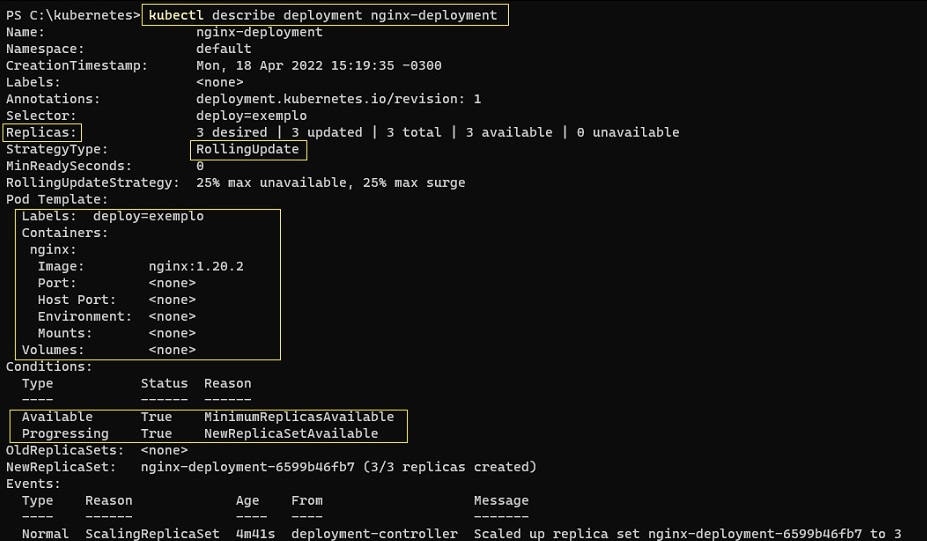The width and height of the screenshot is (927, 541).
Task: Click the kubectl describe deployment command text
Action: pyautogui.click(x=323, y=15)
